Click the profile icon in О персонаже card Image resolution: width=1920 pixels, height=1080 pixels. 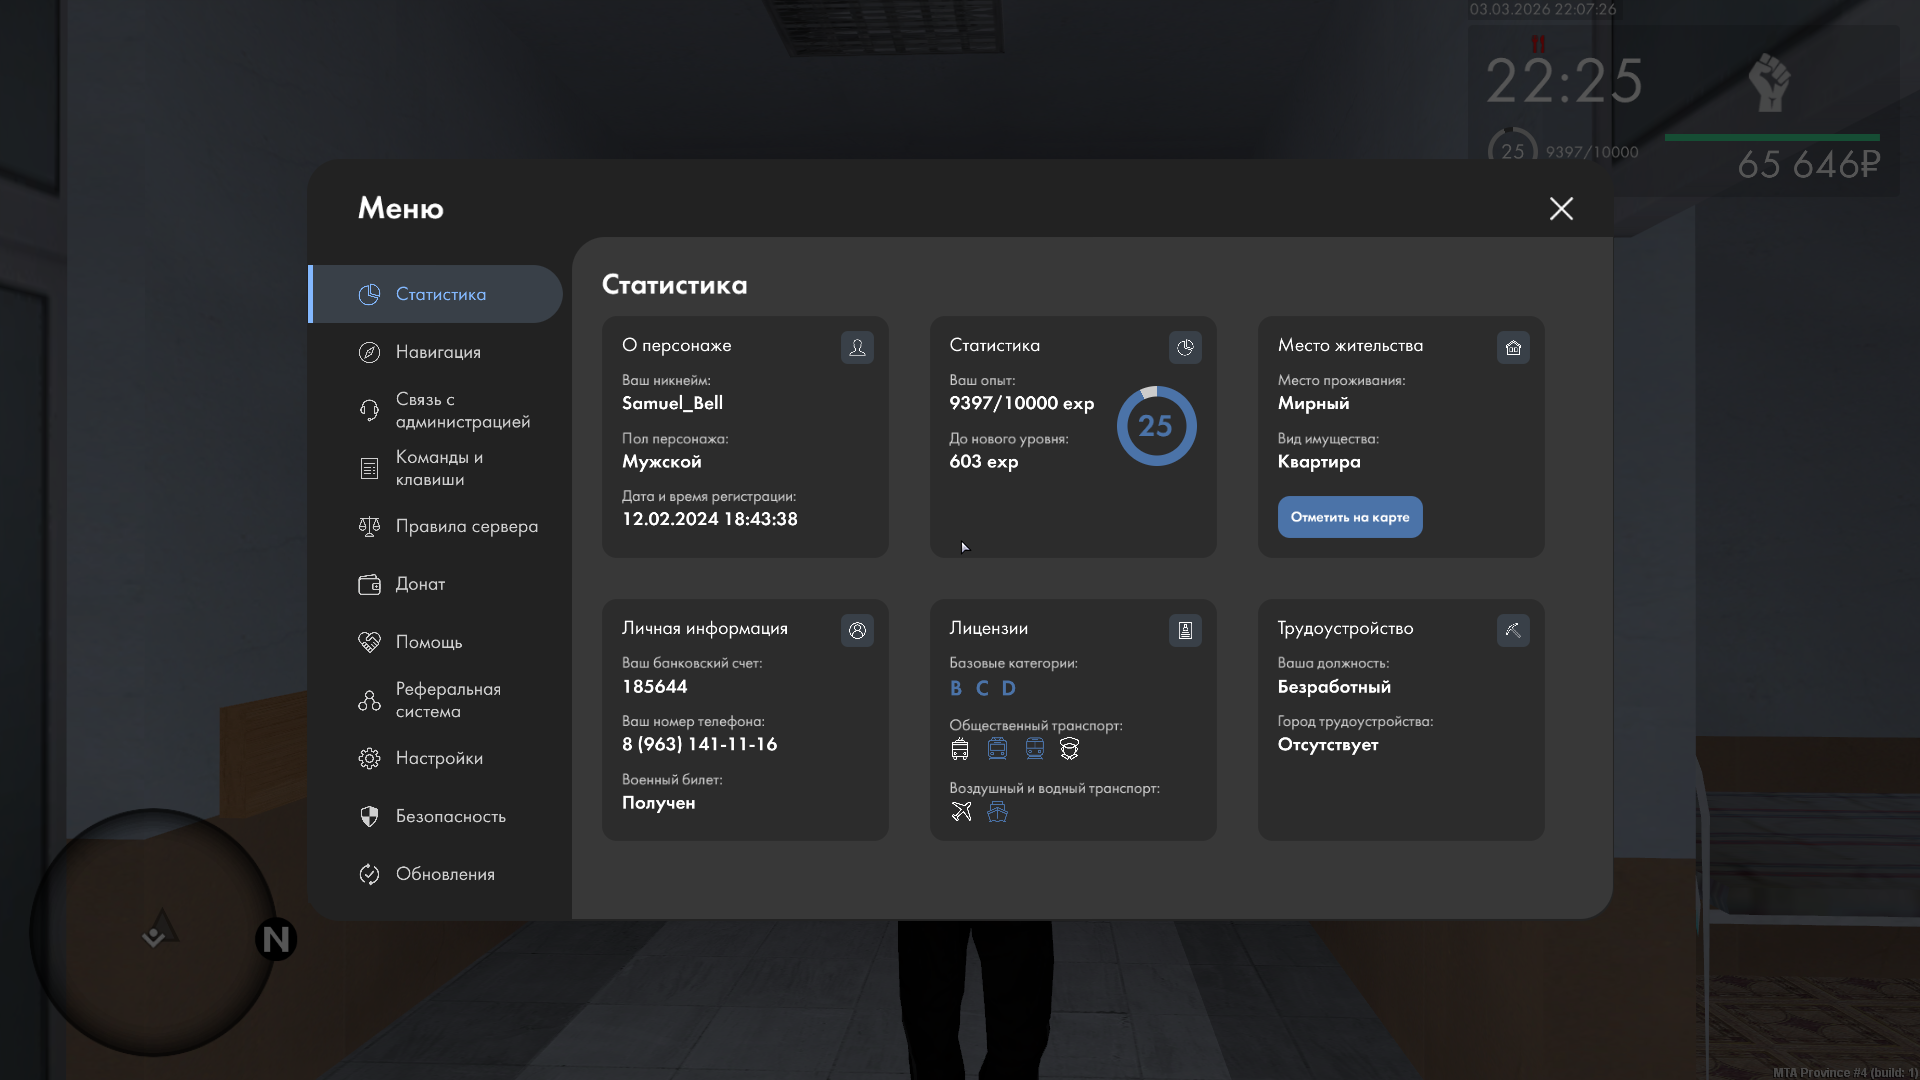[857, 348]
